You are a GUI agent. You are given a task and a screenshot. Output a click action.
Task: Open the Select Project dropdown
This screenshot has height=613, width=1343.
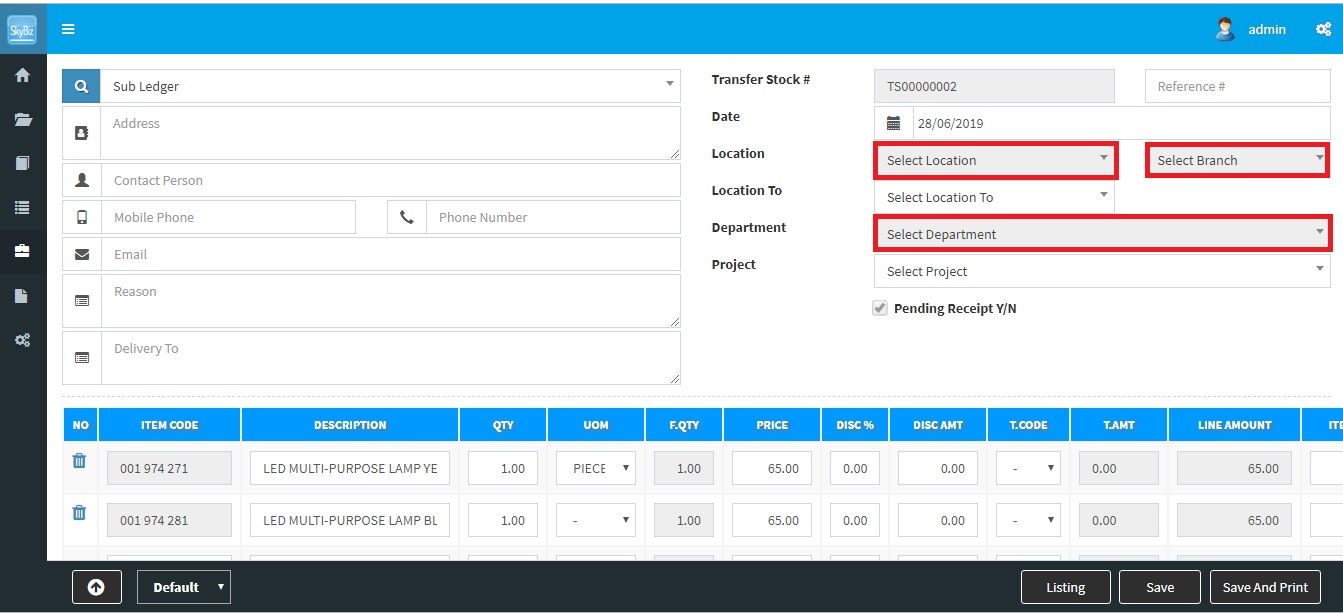coord(1101,271)
